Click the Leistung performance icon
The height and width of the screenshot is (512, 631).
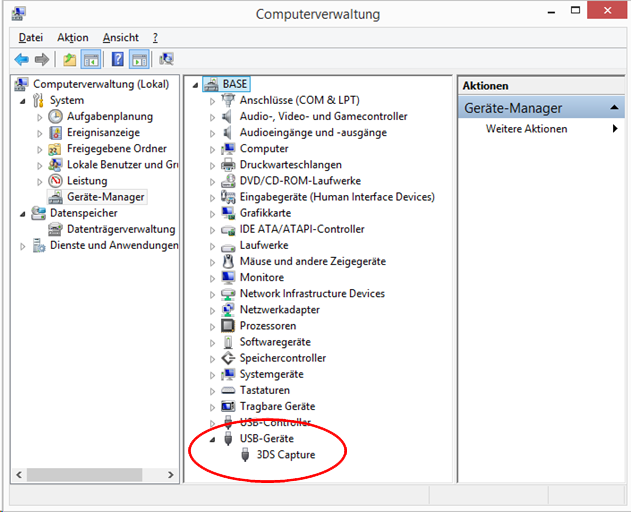point(56,181)
